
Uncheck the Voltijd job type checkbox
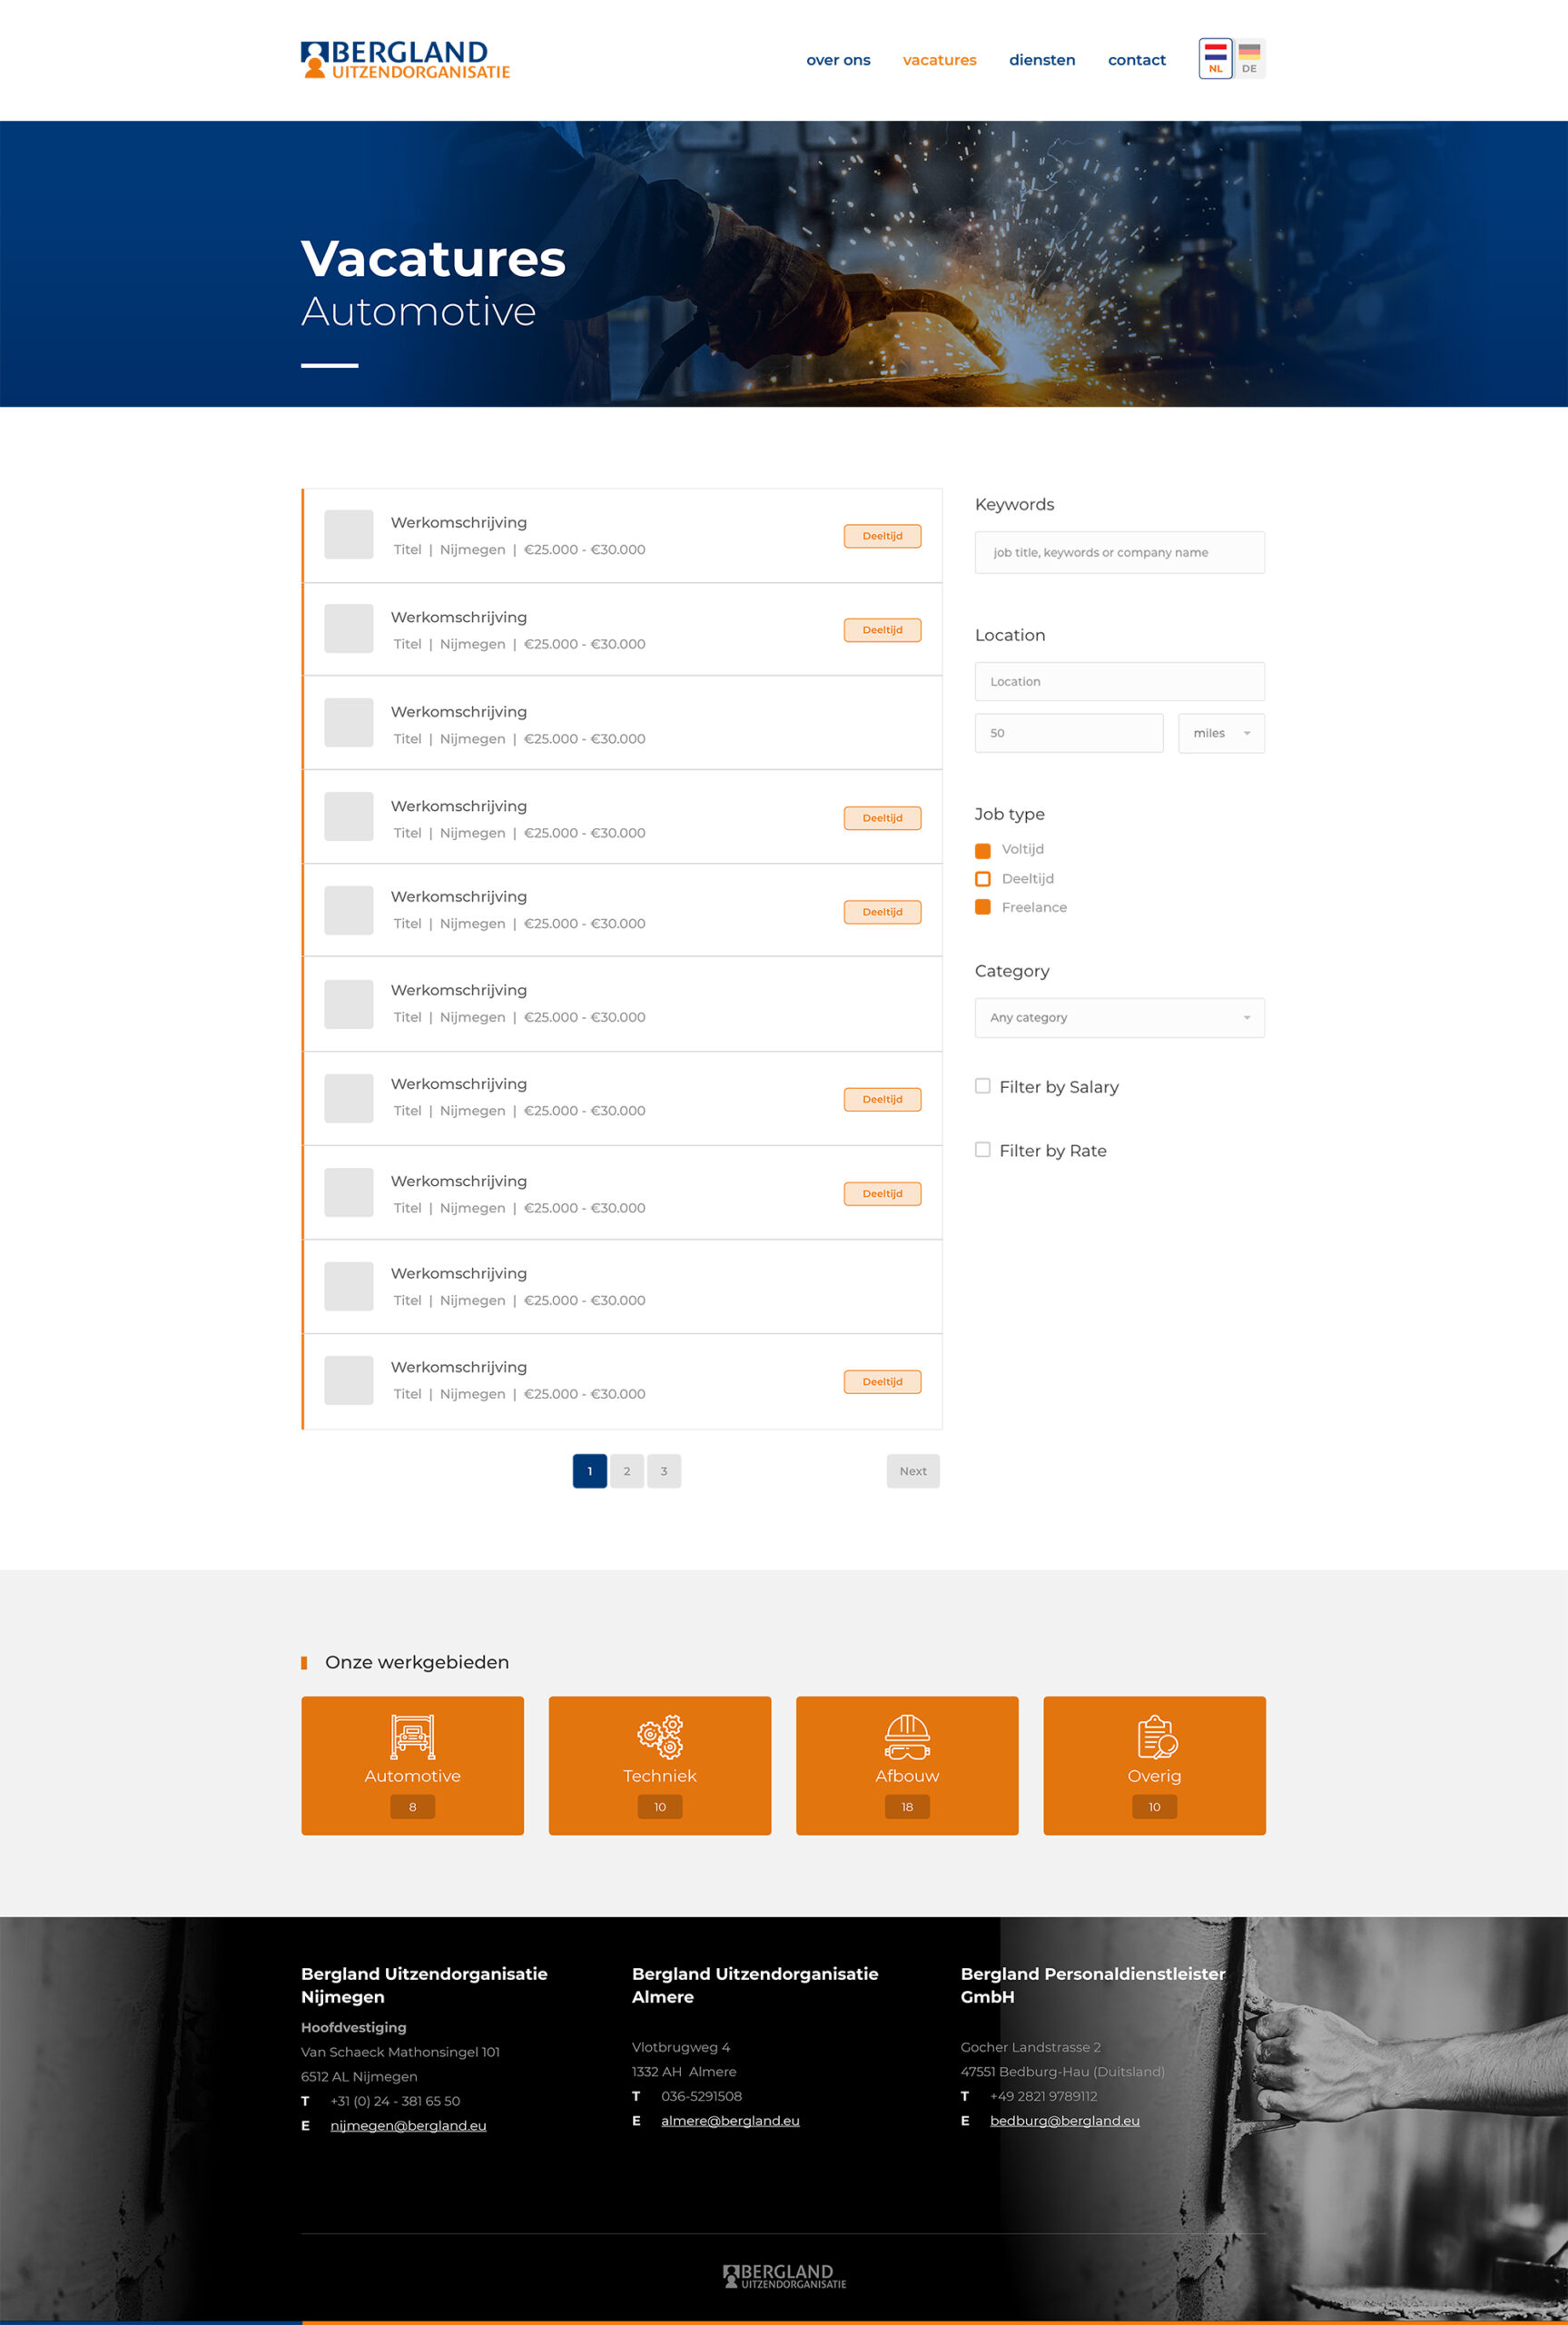click(x=983, y=850)
